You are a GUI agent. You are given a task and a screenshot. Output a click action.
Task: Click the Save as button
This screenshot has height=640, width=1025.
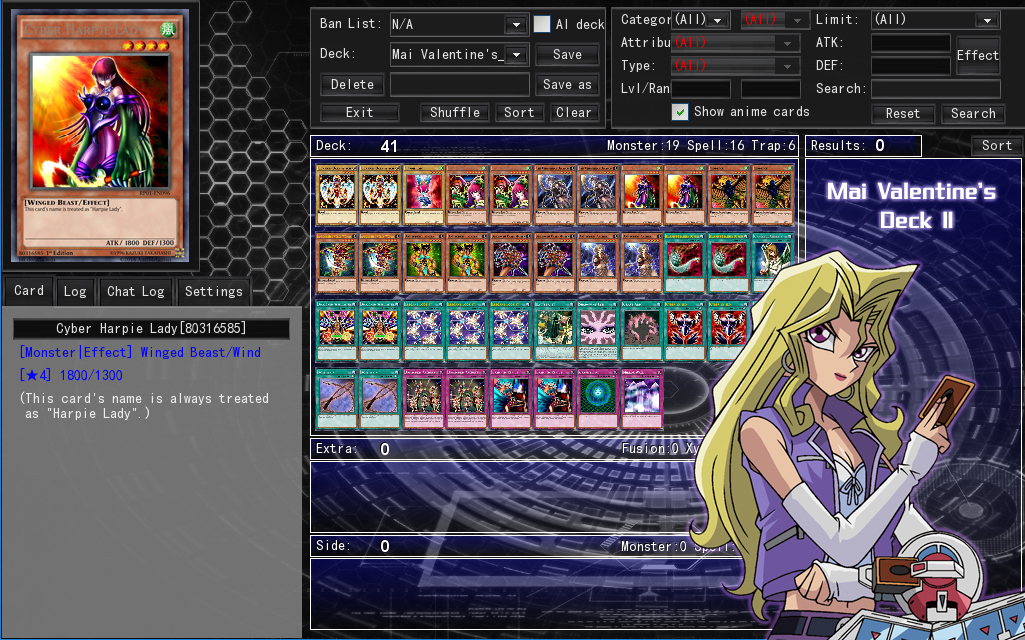[567, 84]
